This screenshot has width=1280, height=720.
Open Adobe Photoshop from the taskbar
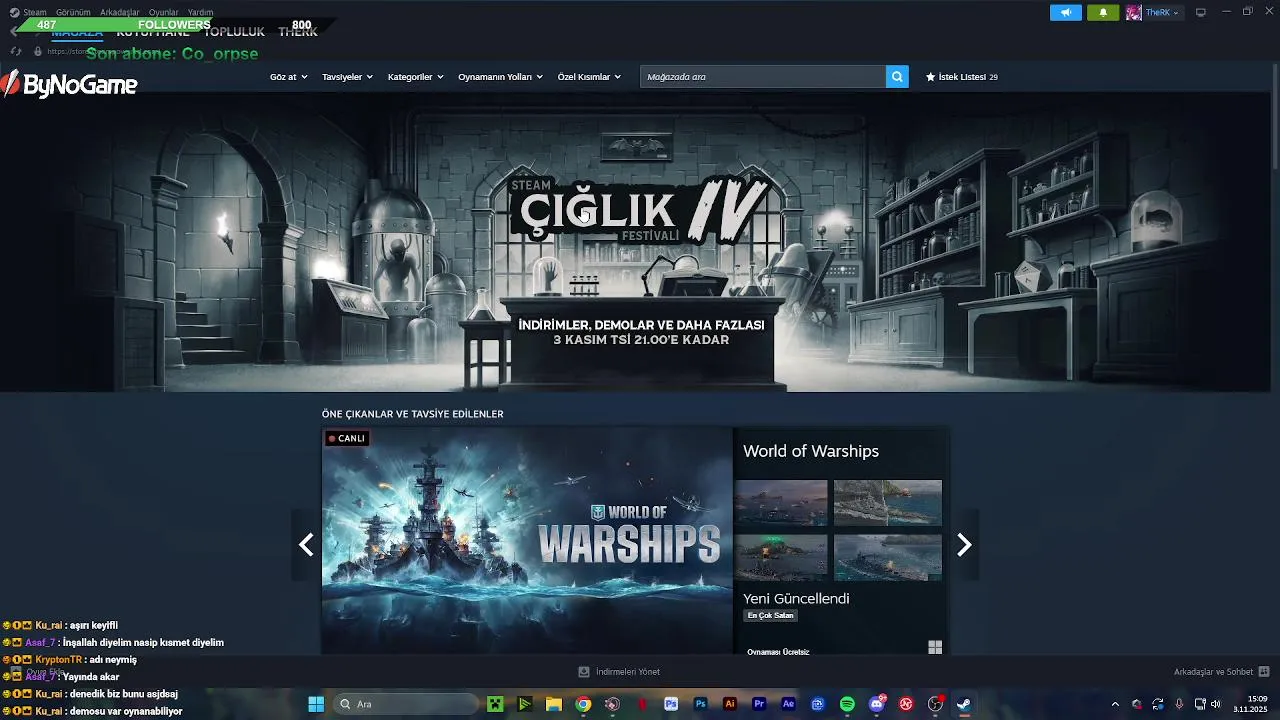[x=700, y=704]
